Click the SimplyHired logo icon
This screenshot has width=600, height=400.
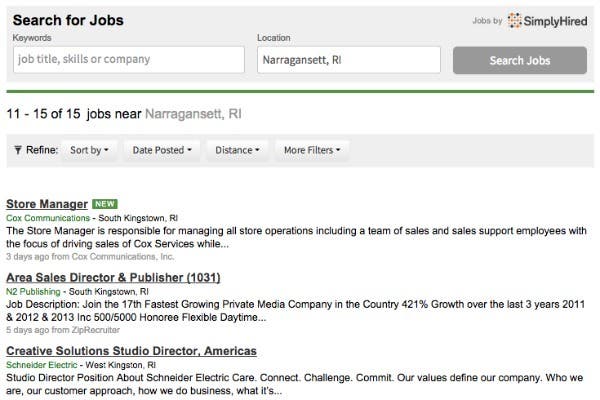click(514, 21)
